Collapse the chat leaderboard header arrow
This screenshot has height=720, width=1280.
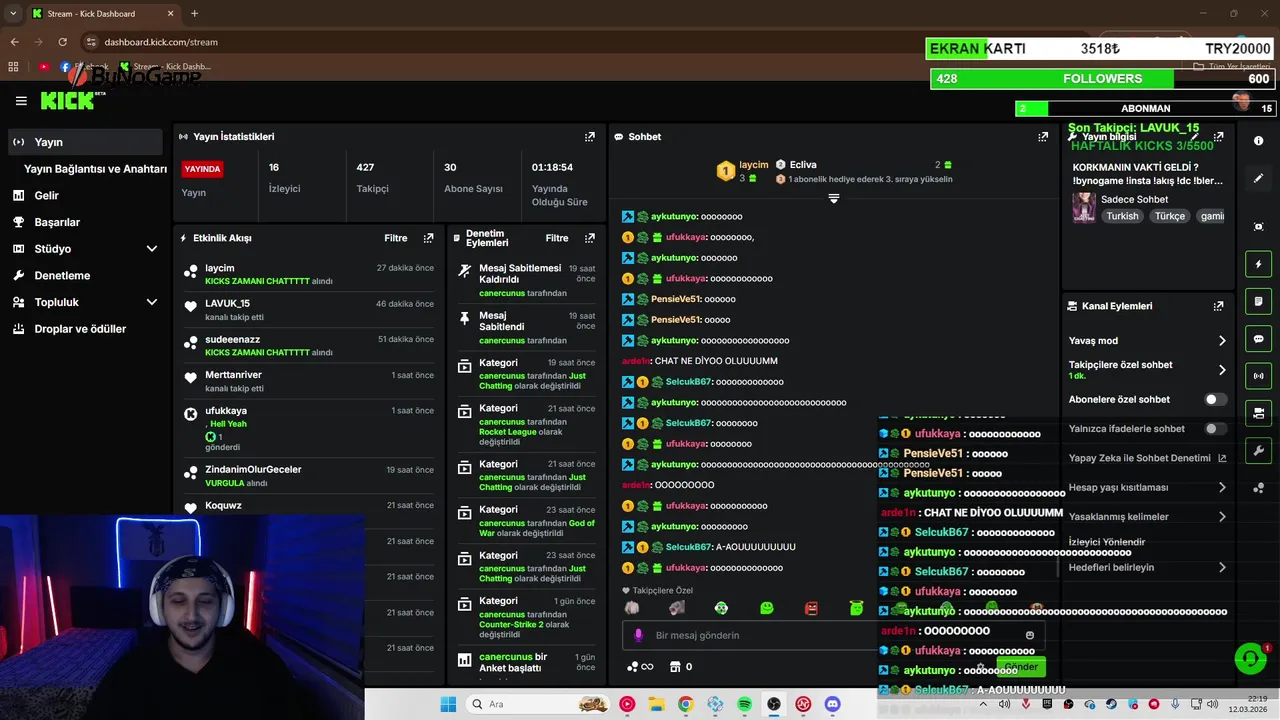click(x=834, y=198)
